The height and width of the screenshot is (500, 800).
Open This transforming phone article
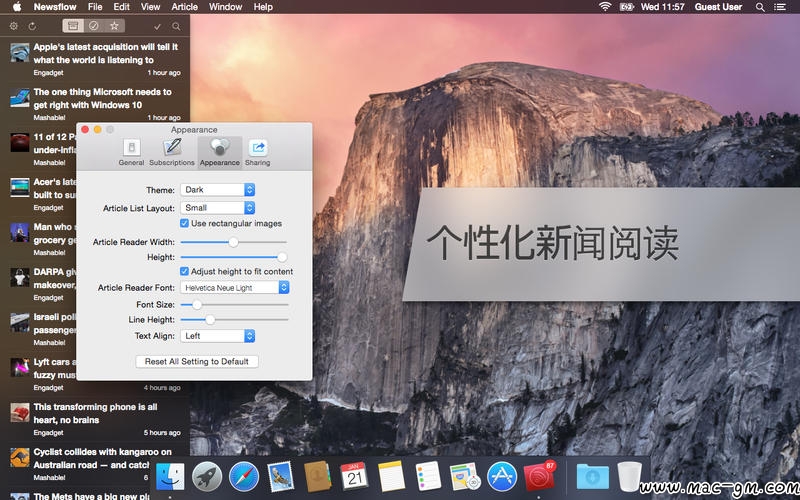[95, 419]
